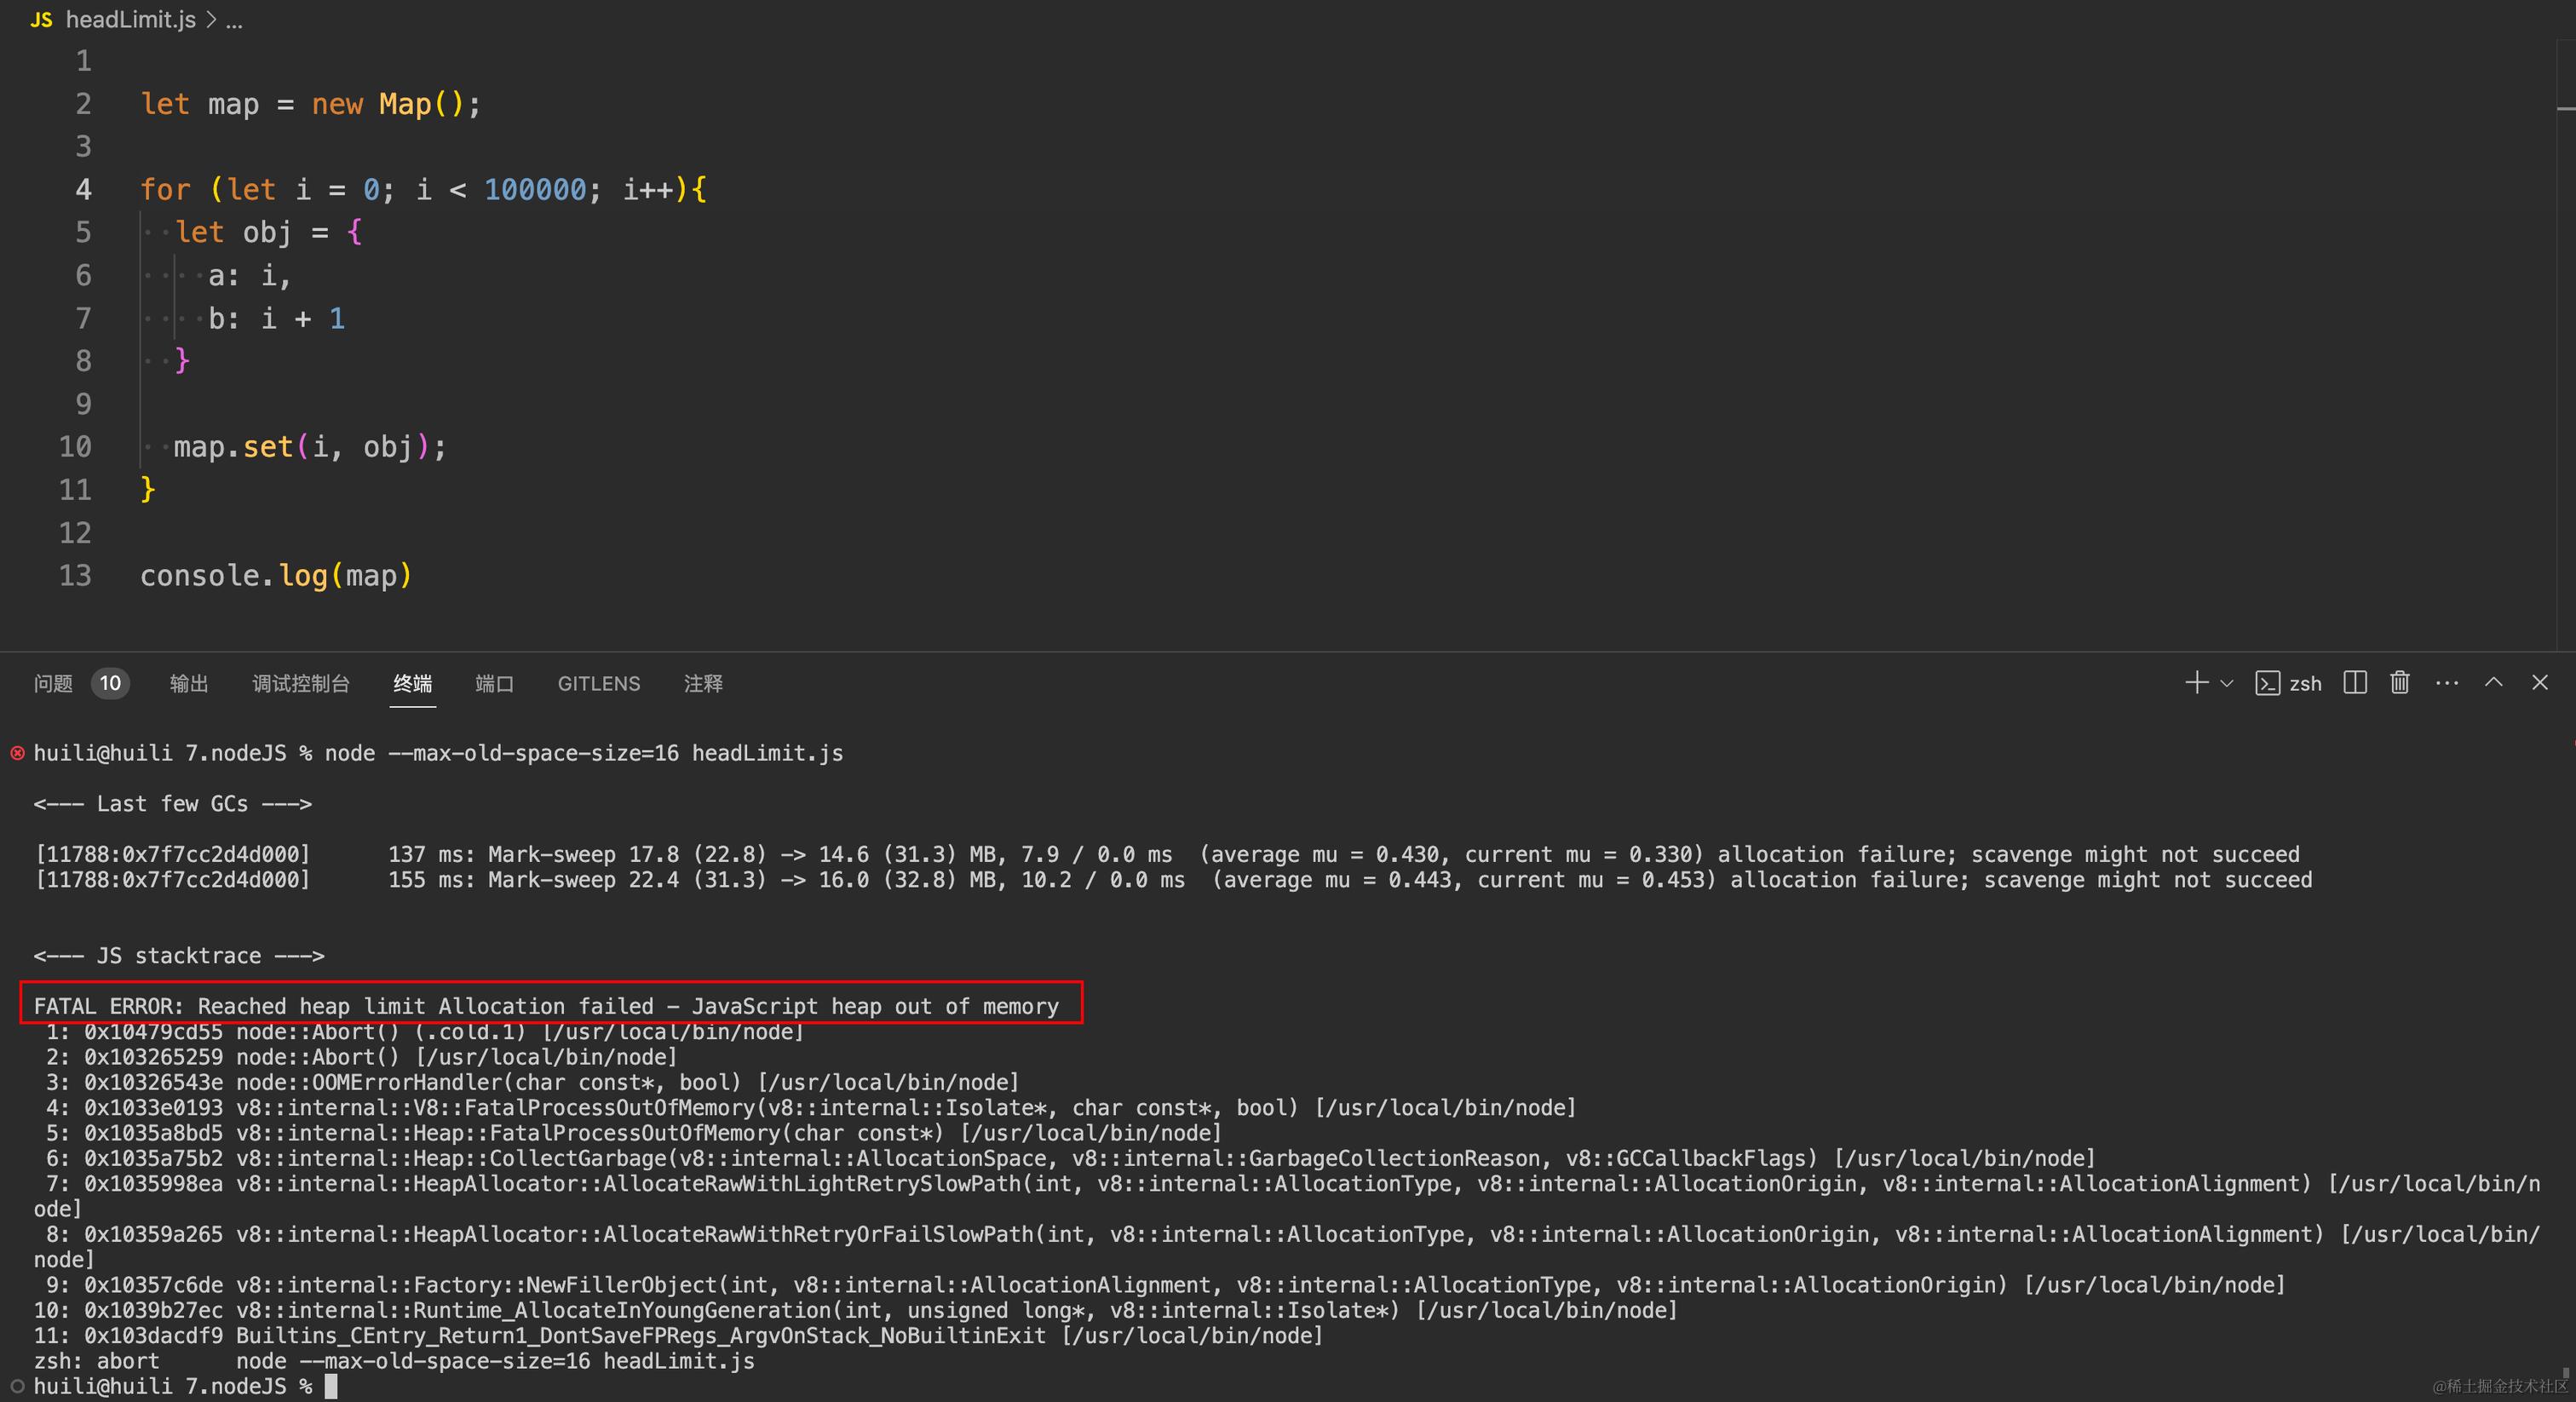Maximize panel with the up chevron
2576x1402 pixels.
click(2494, 683)
